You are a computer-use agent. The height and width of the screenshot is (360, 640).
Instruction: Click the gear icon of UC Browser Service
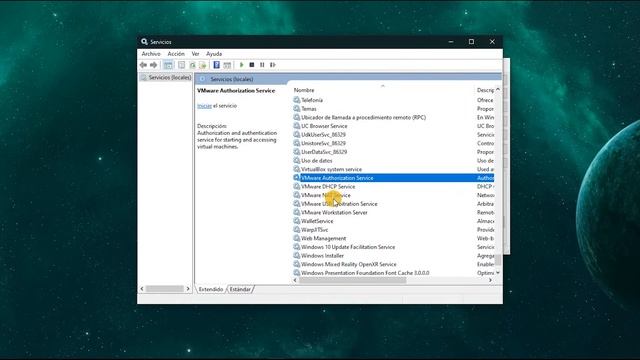point(297,126)
